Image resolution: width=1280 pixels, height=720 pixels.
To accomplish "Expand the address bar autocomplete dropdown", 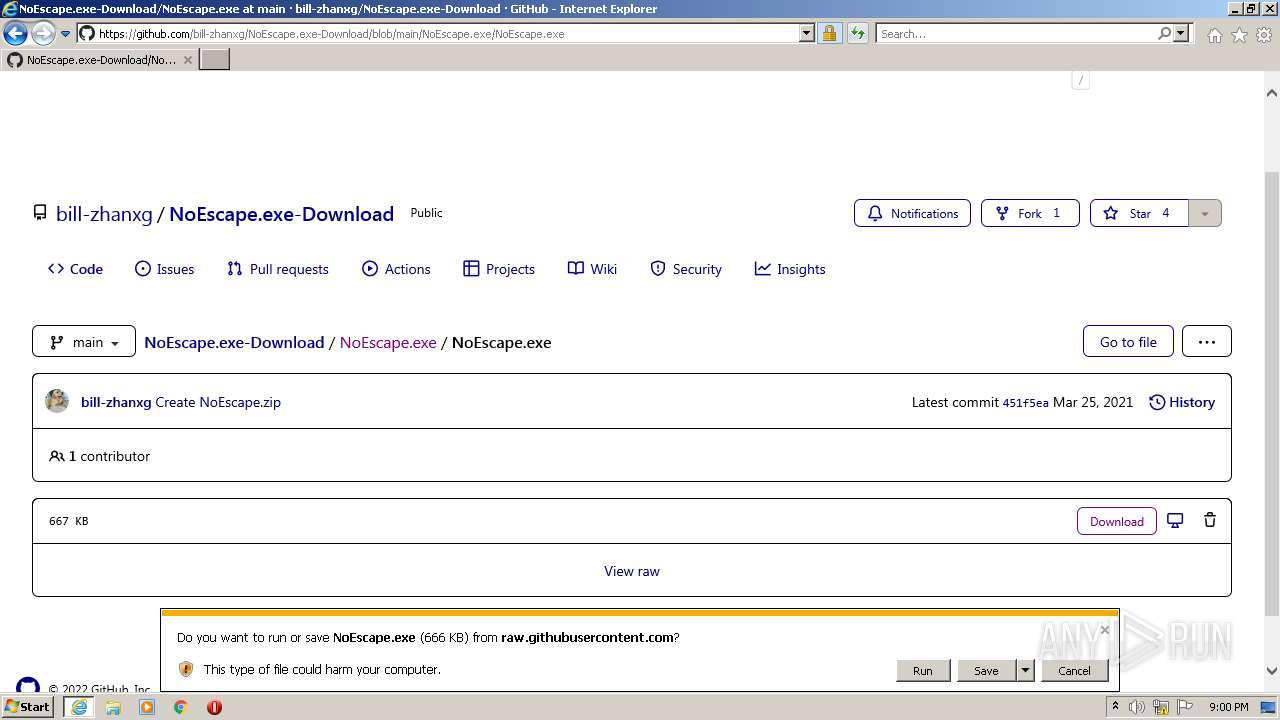I will coord(807,33).
